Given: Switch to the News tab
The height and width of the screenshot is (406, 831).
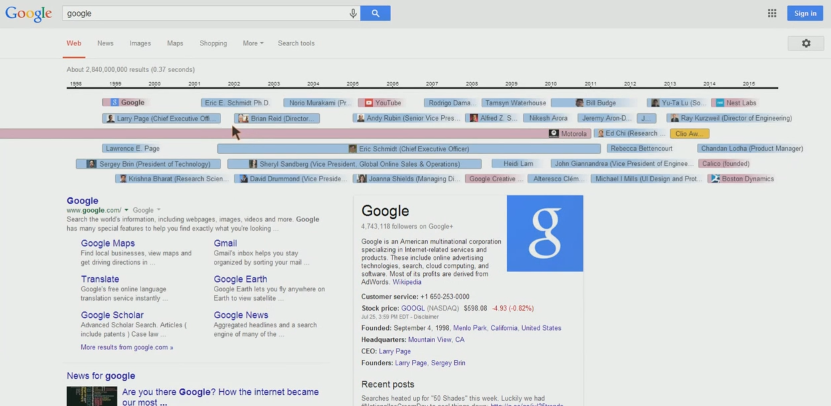Looking at the screenshot, I should (105, 43).
